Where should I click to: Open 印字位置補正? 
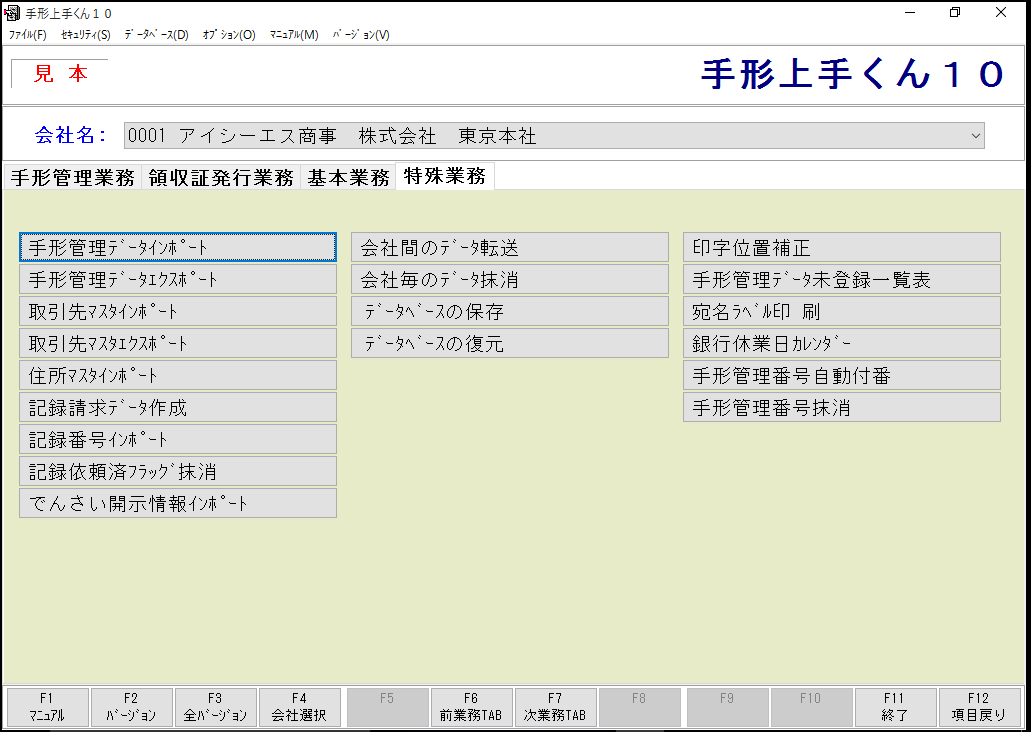coord(842,247)
